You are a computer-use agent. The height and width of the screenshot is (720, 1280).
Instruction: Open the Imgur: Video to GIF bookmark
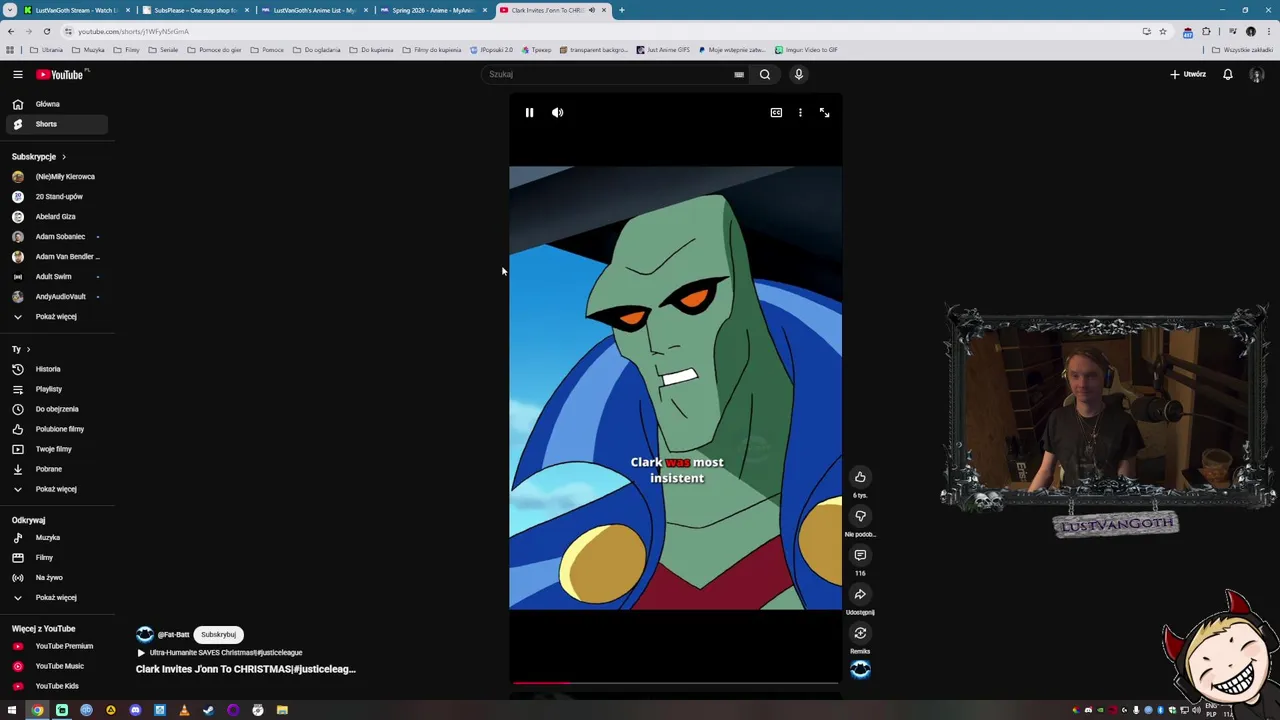click(x=806, y=50)
